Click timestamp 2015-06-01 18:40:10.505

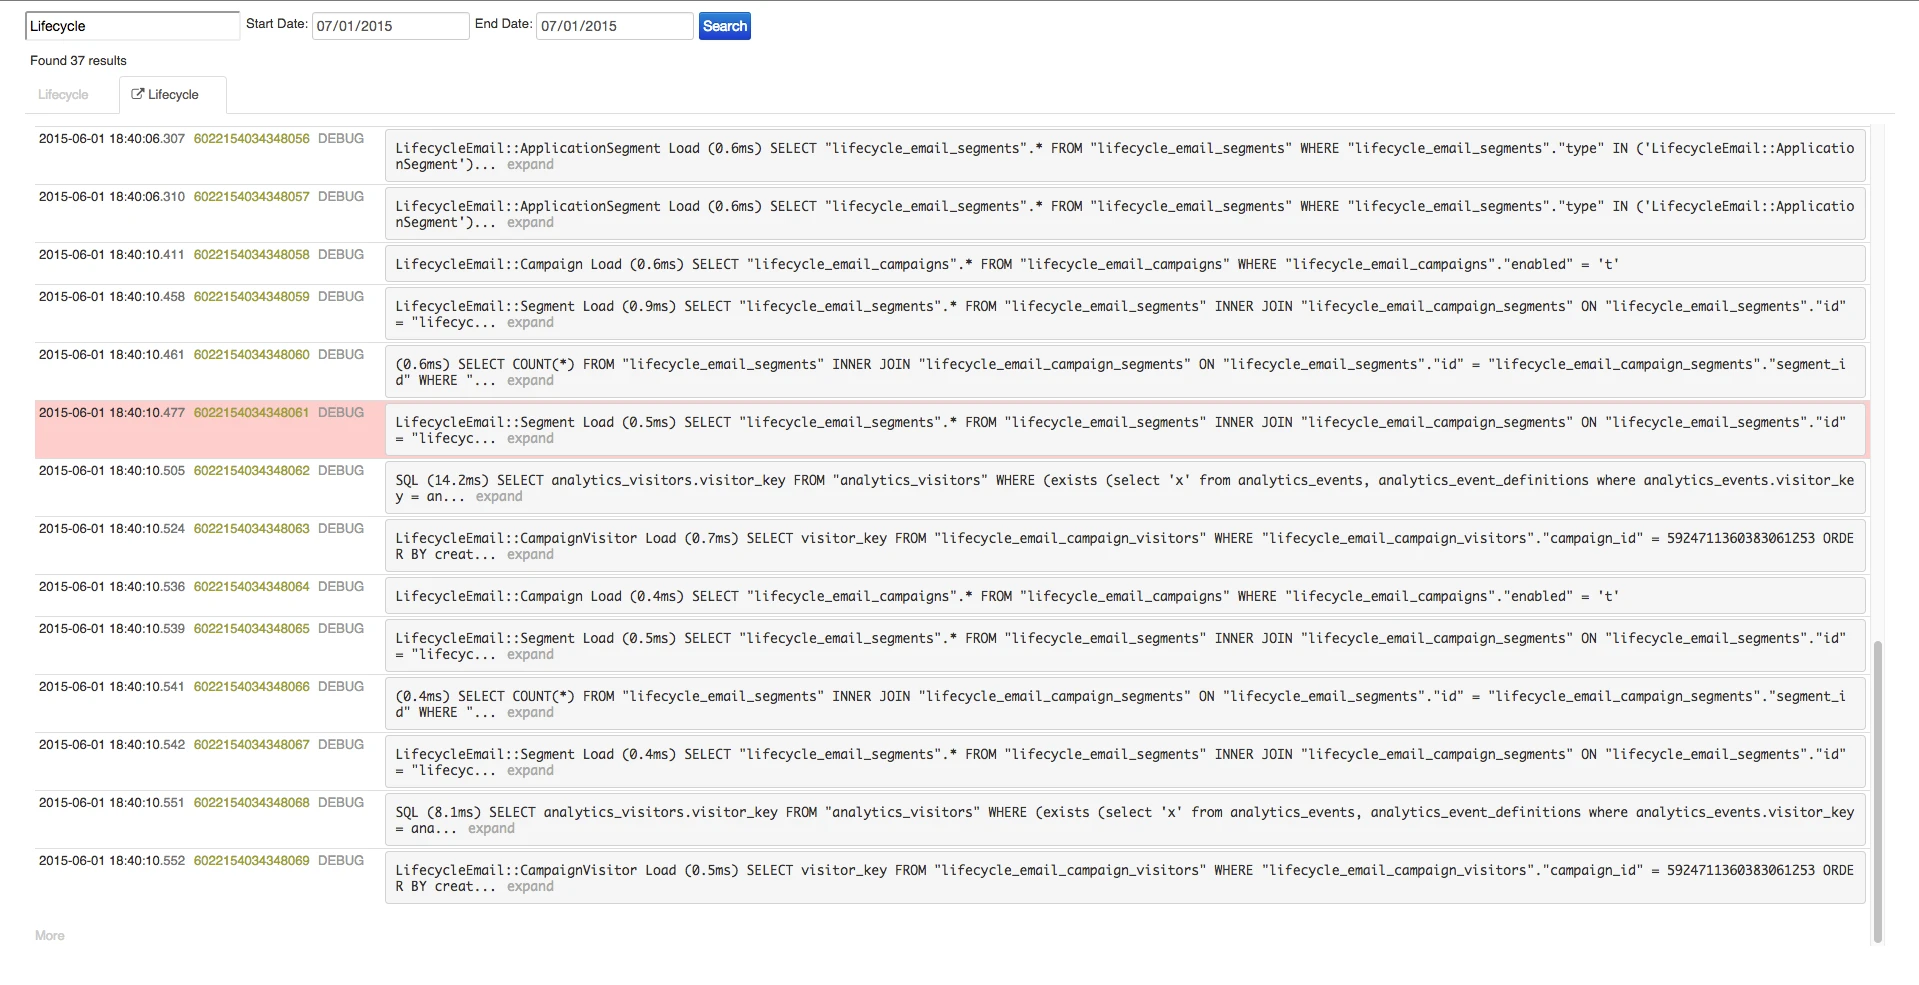point(112,471)
